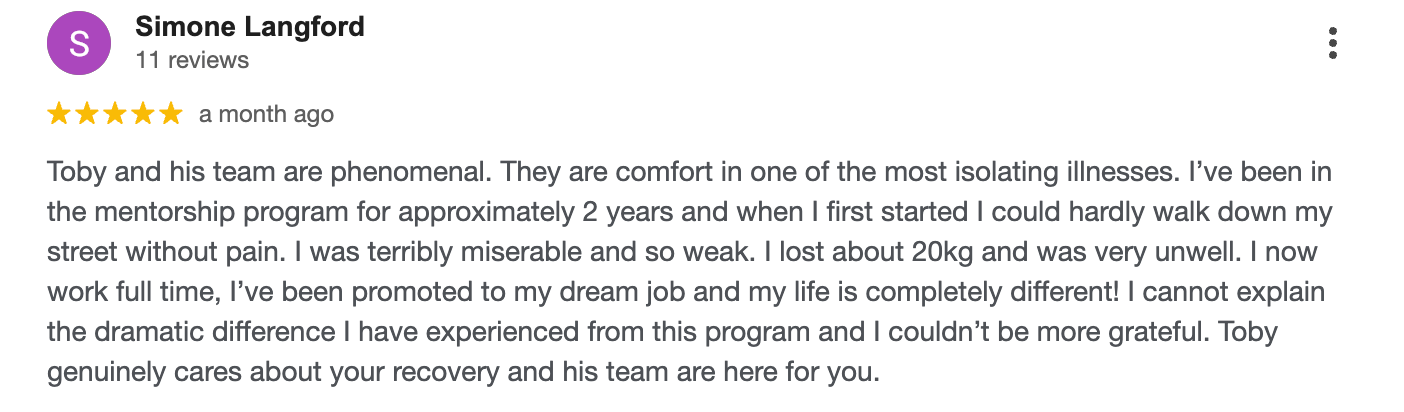The height and width of the screenshot is (412, 1404).
Task: Click the "a month ago" timestamp
Action: click(266, 114)
